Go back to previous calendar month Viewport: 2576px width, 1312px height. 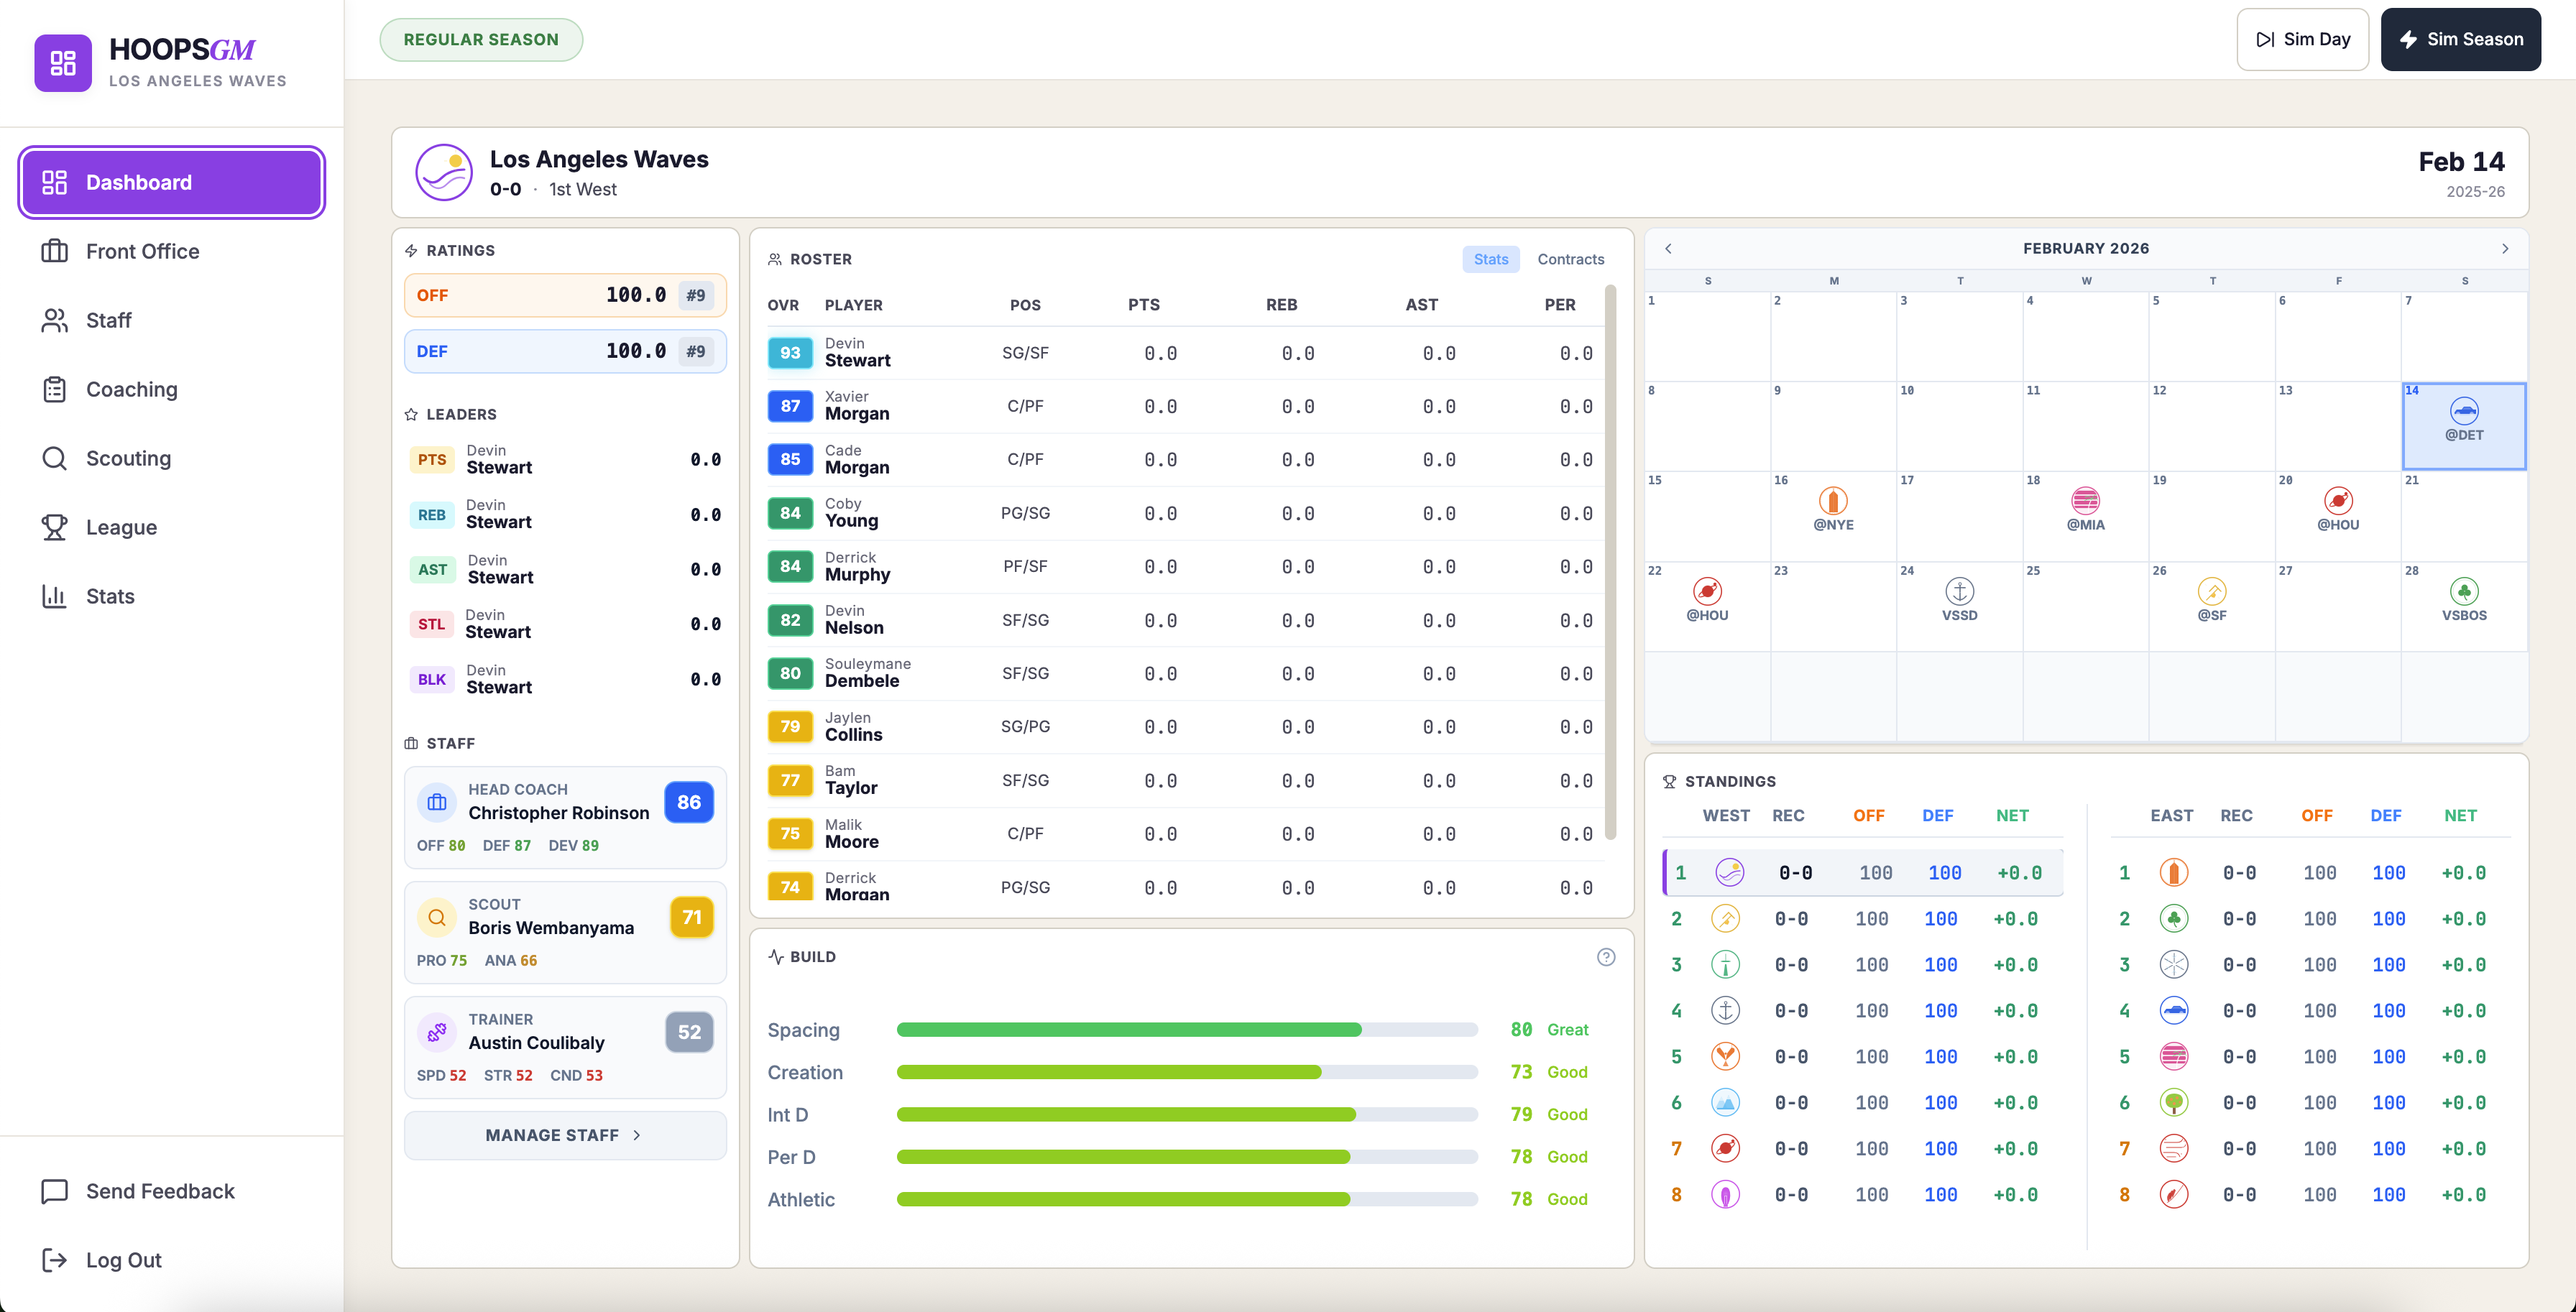[1667, 248]
